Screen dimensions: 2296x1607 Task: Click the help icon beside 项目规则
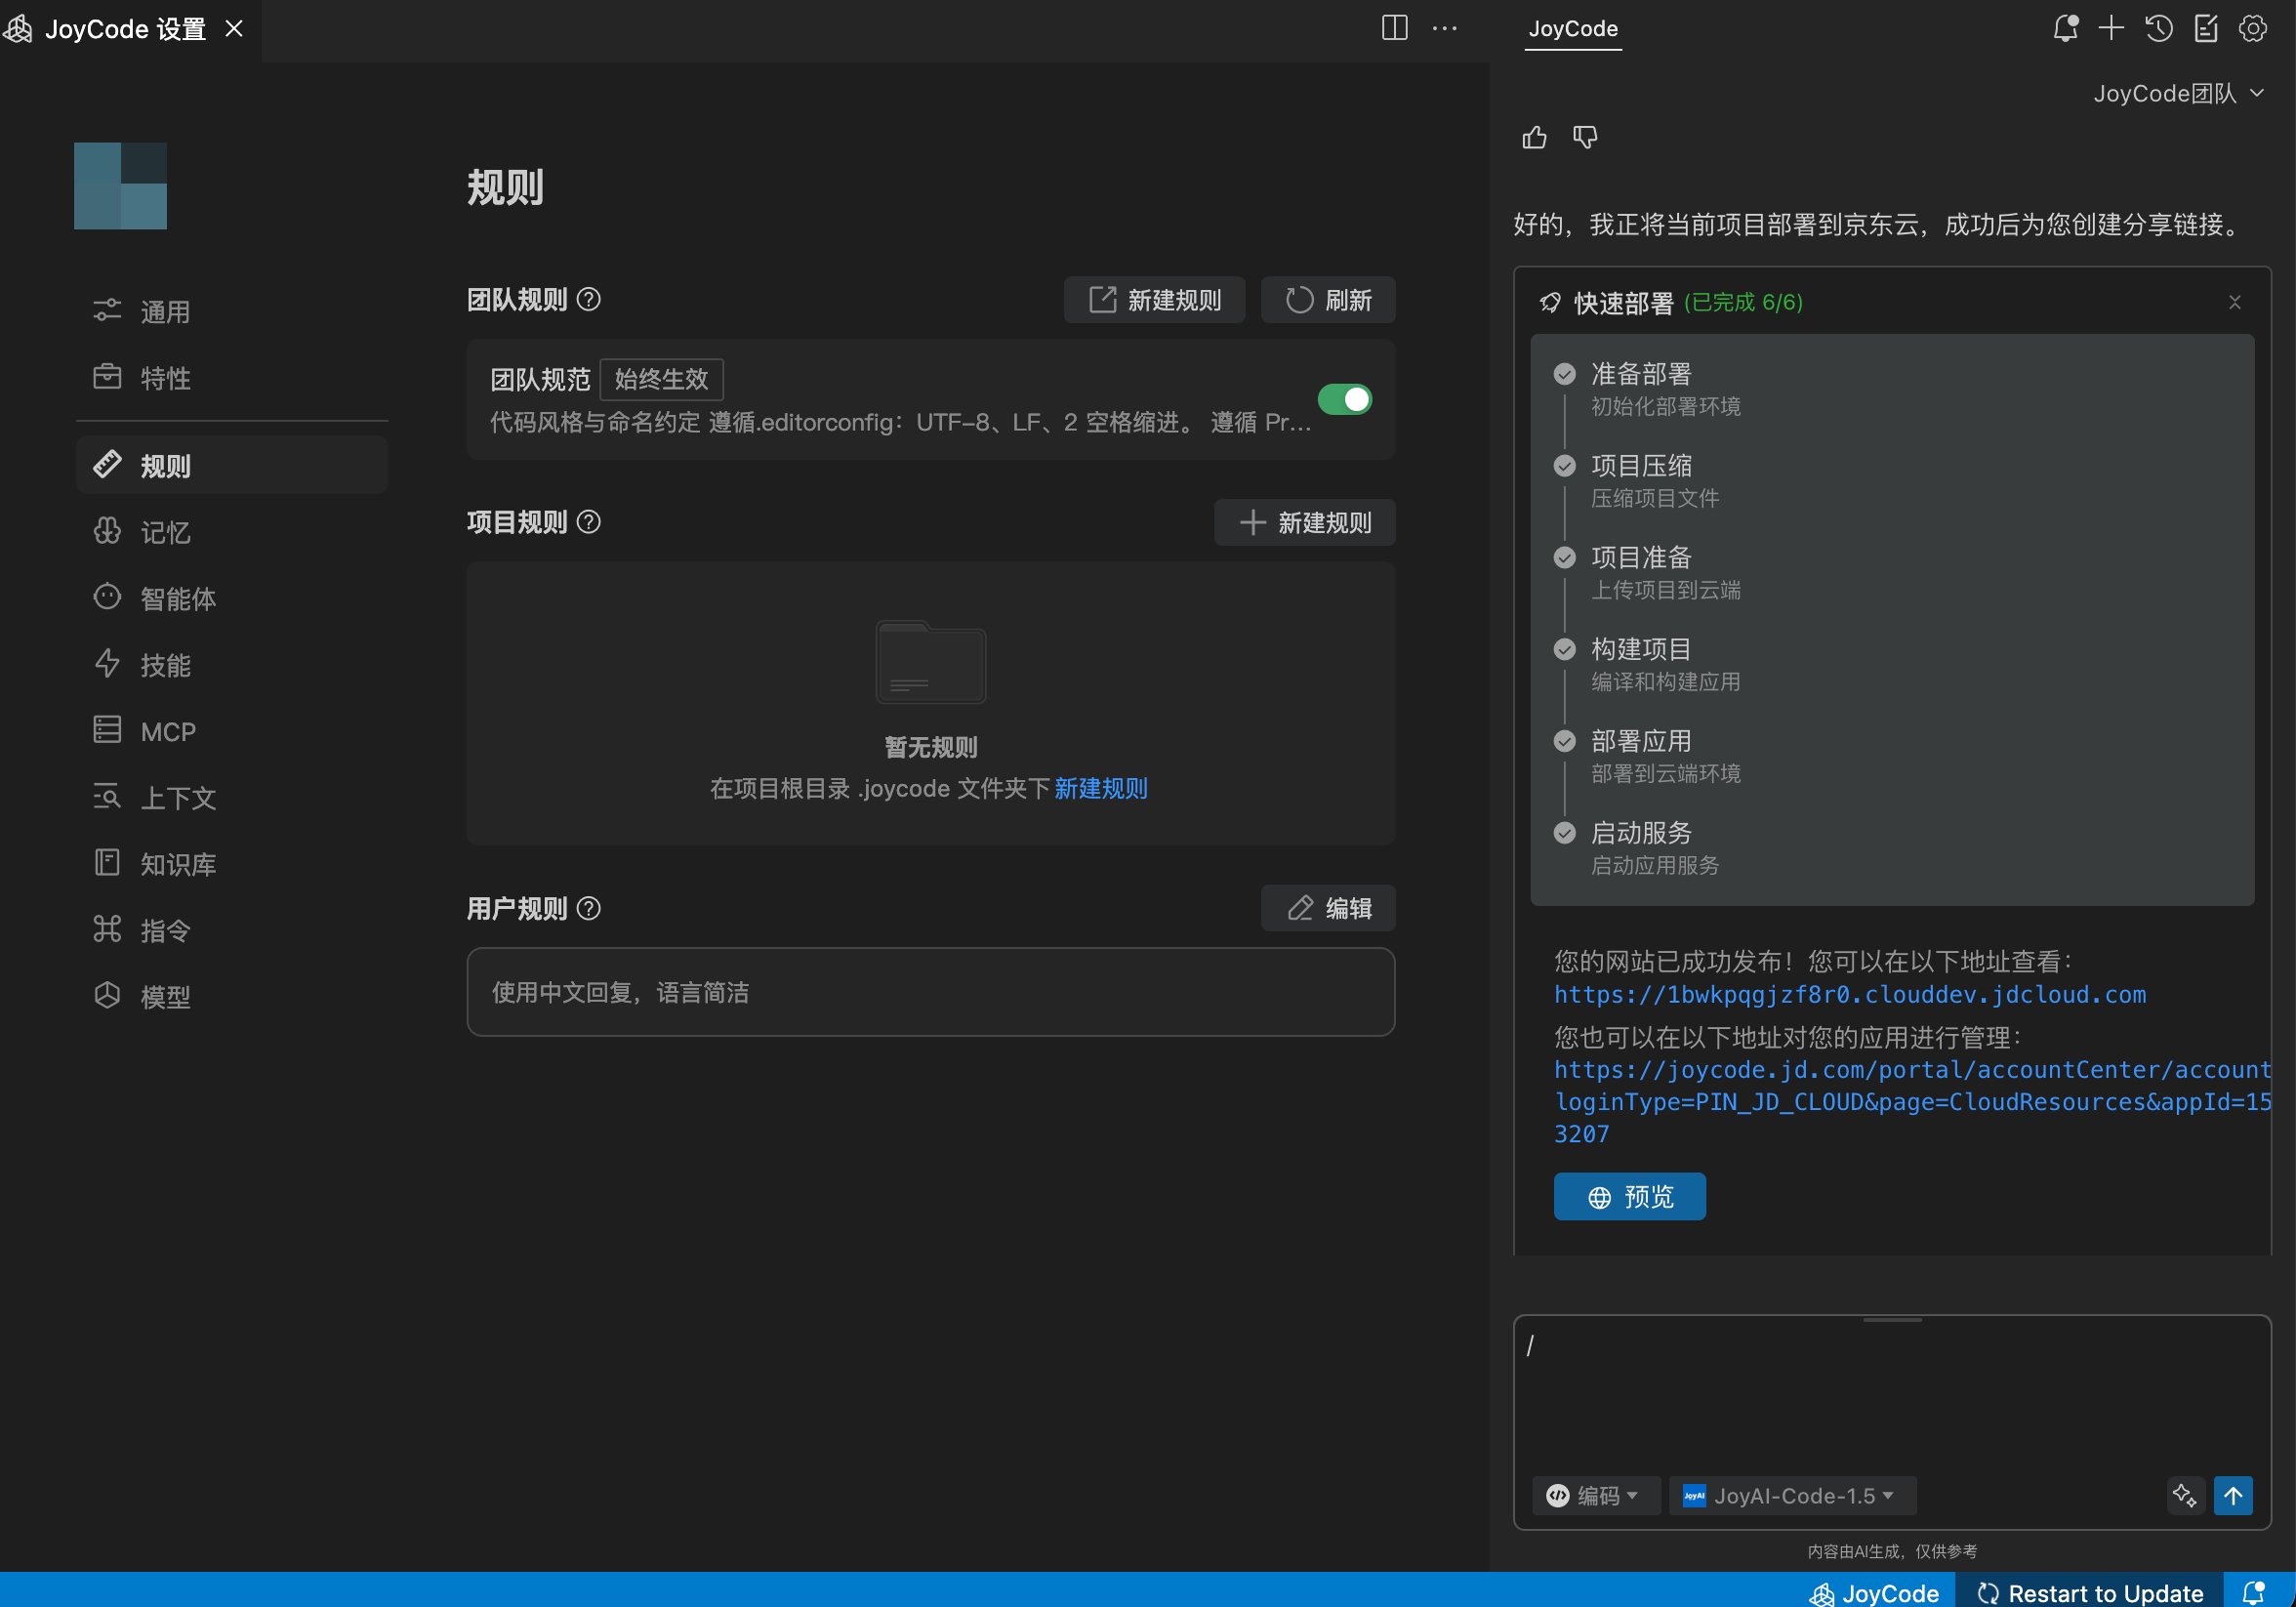pyautogui.click(x=589, y=522)
